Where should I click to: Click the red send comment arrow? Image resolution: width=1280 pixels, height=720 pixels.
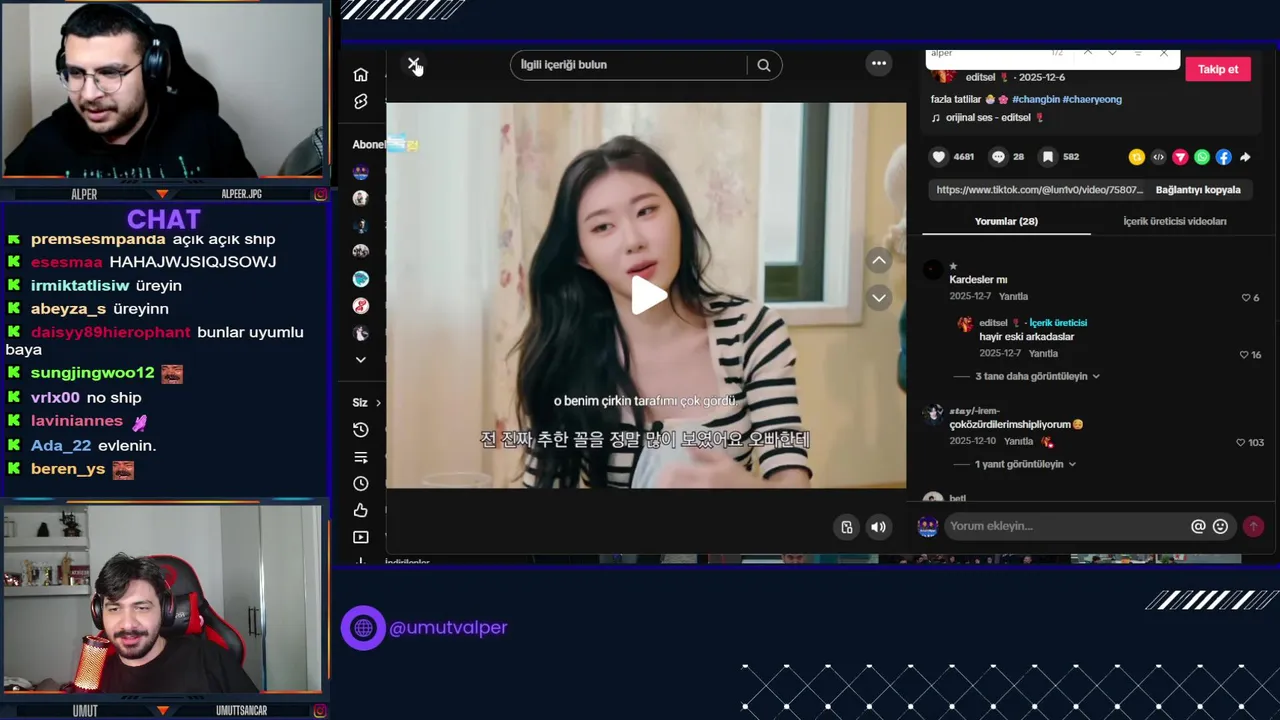click(x=1253, y=526)
